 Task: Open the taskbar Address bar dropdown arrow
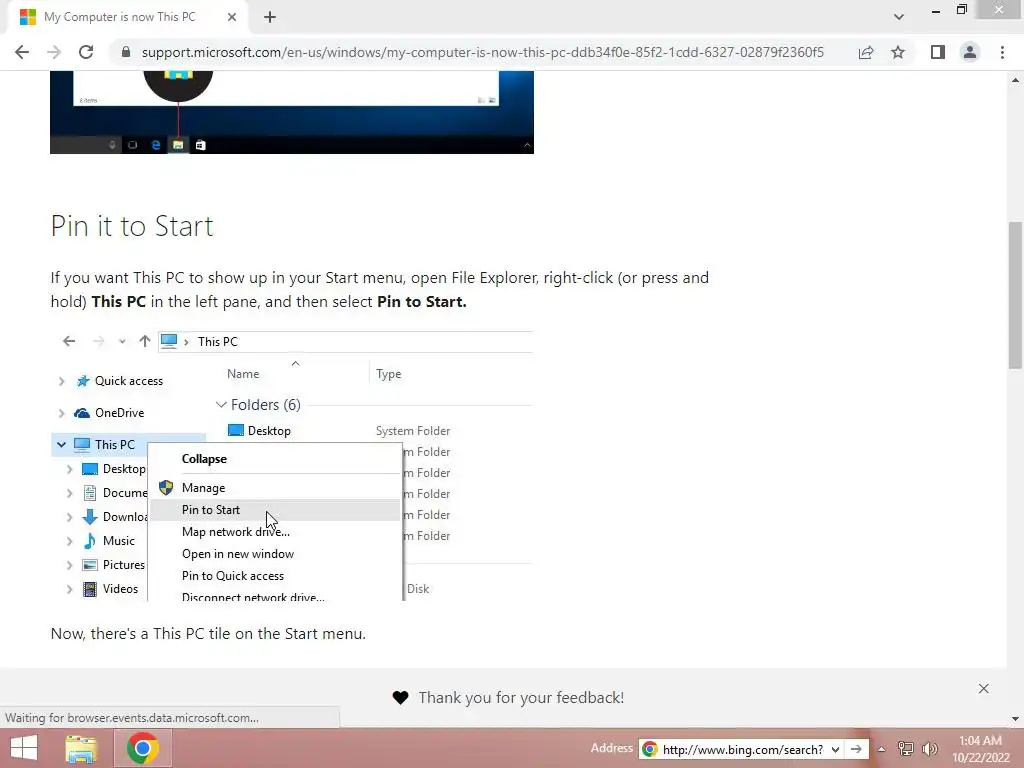835,749
